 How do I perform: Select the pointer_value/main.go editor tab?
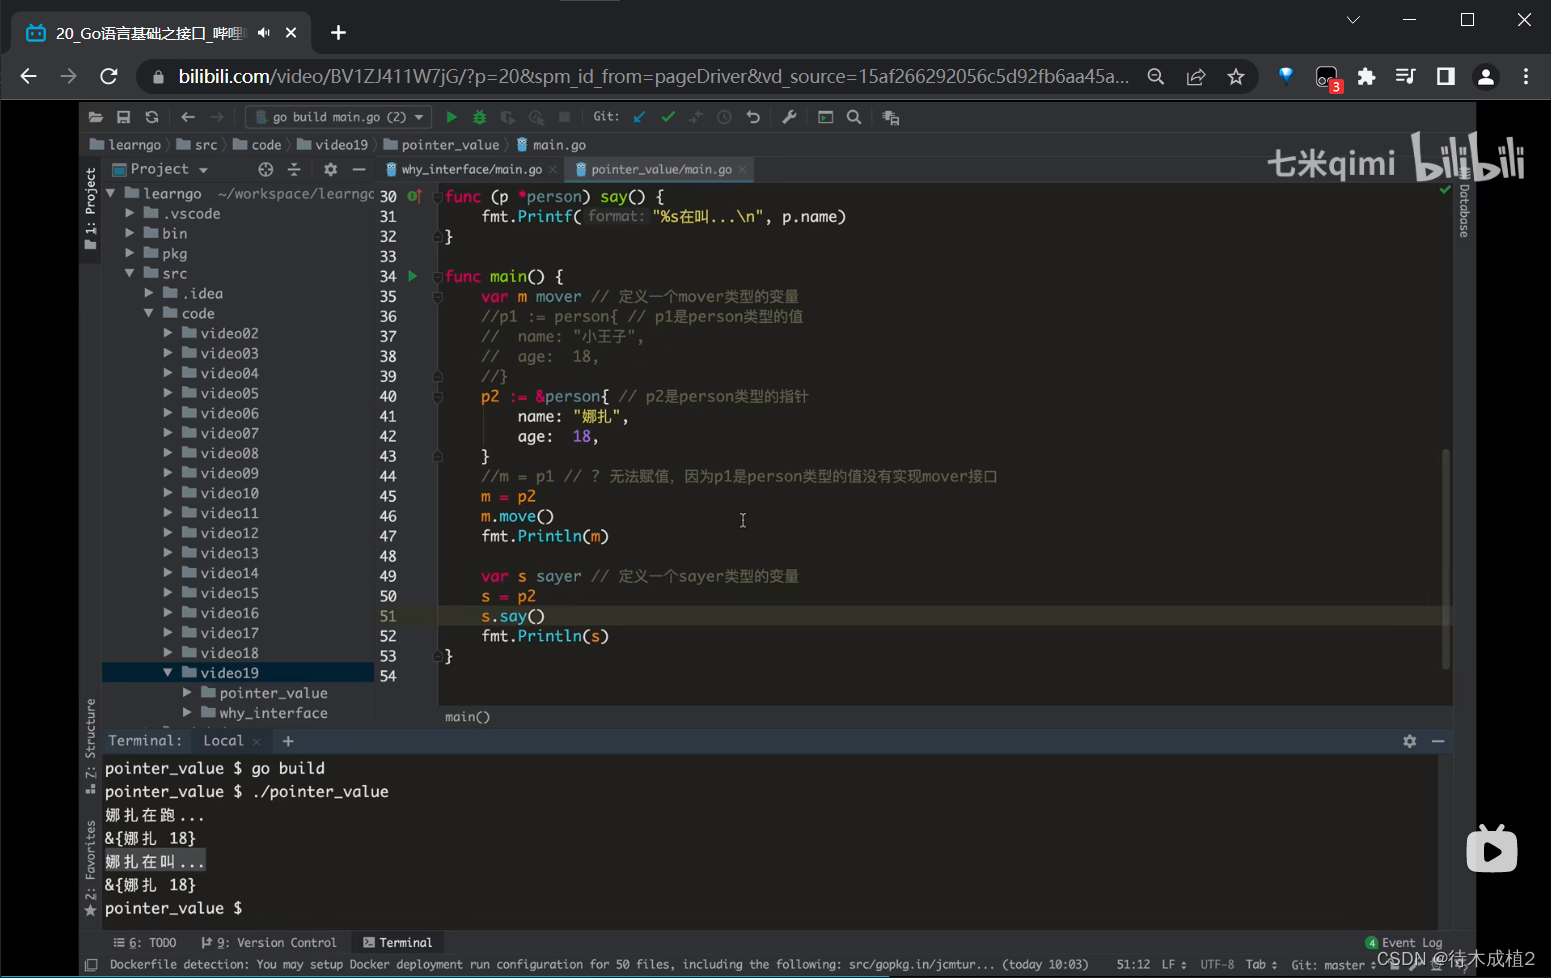[x=661, y=170]
